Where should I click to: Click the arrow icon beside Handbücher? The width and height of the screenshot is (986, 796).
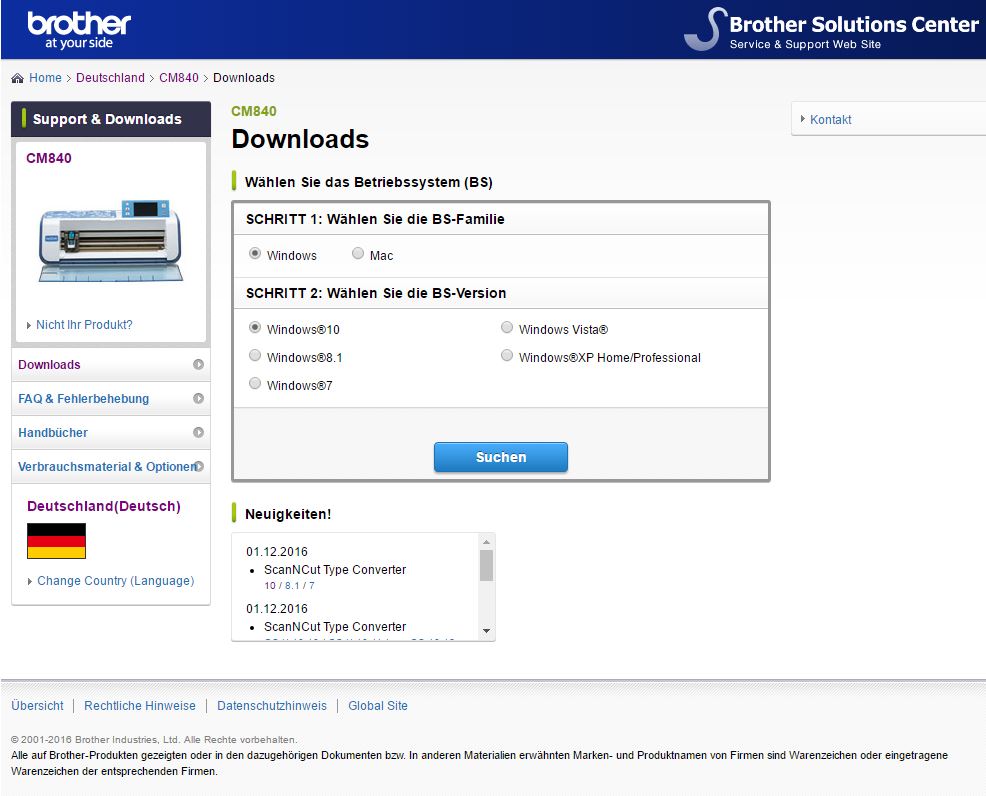(198, 433)
